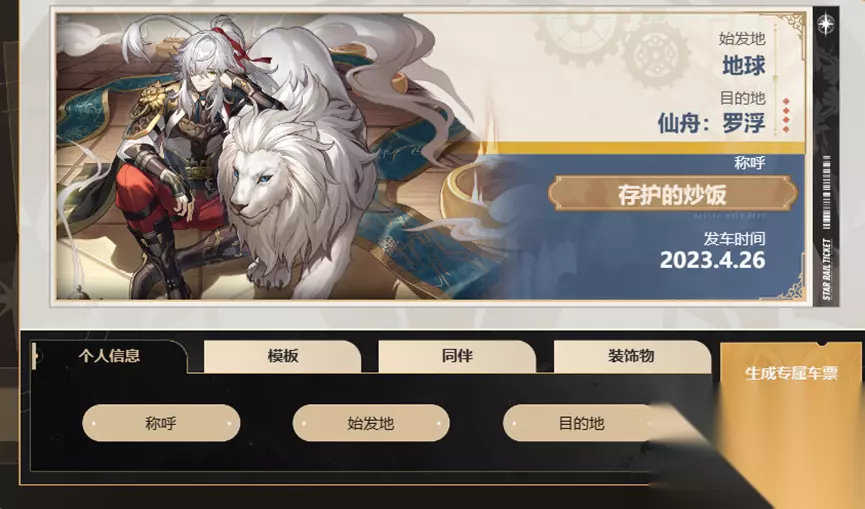Click the 存护的炒饭 name plate
This screenshot has width=865, height=509.
pos(673,194)
